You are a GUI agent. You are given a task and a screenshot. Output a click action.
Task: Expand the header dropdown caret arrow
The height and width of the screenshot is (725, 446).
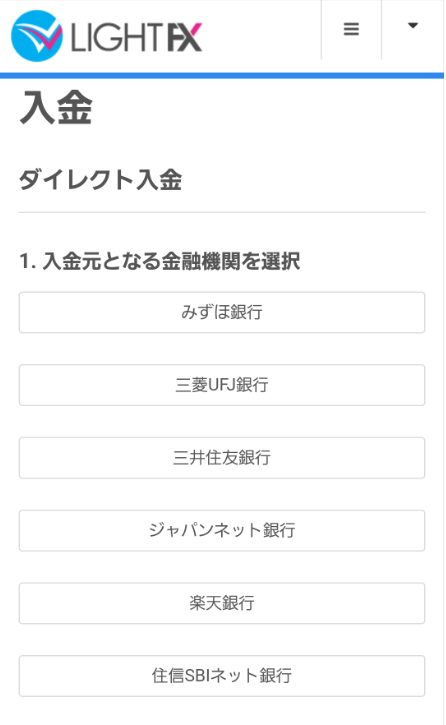coord(413,25)
